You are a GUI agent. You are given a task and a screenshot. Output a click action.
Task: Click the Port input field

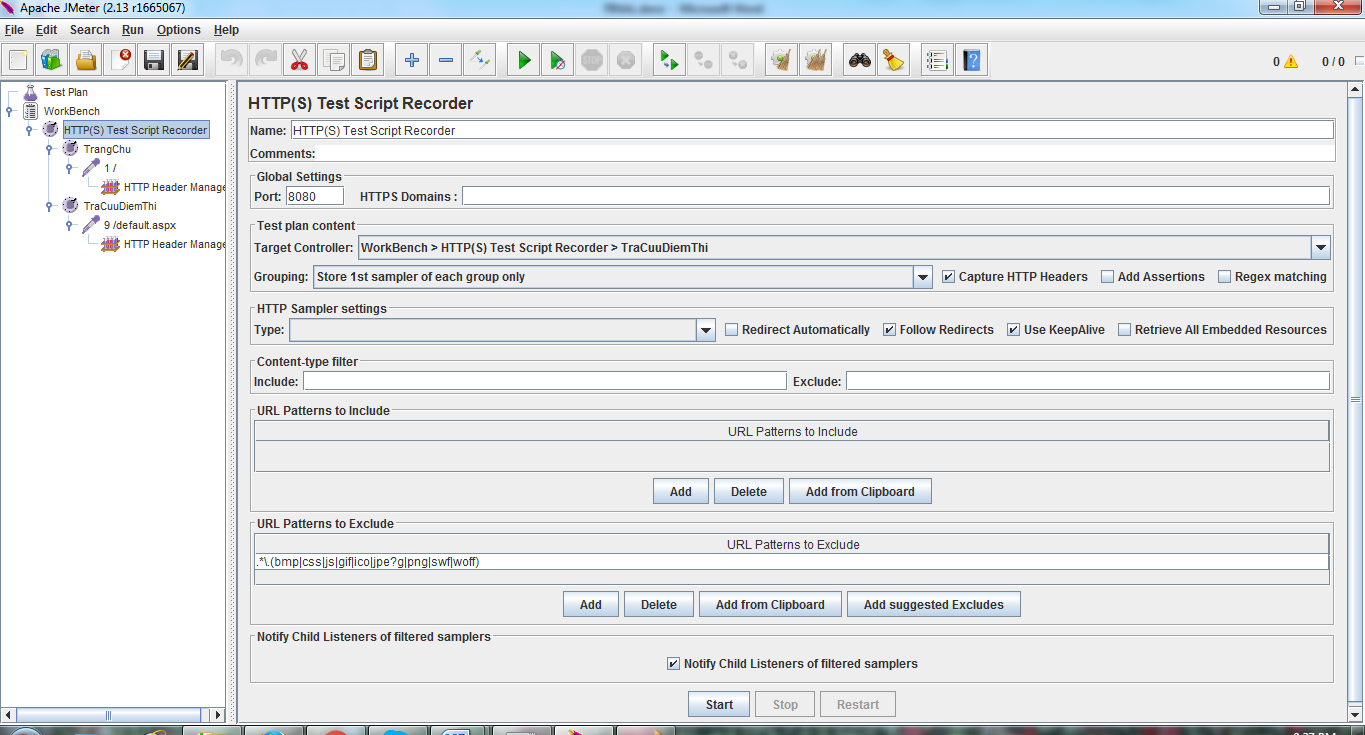pyautogui.click(x=315, y=197)
